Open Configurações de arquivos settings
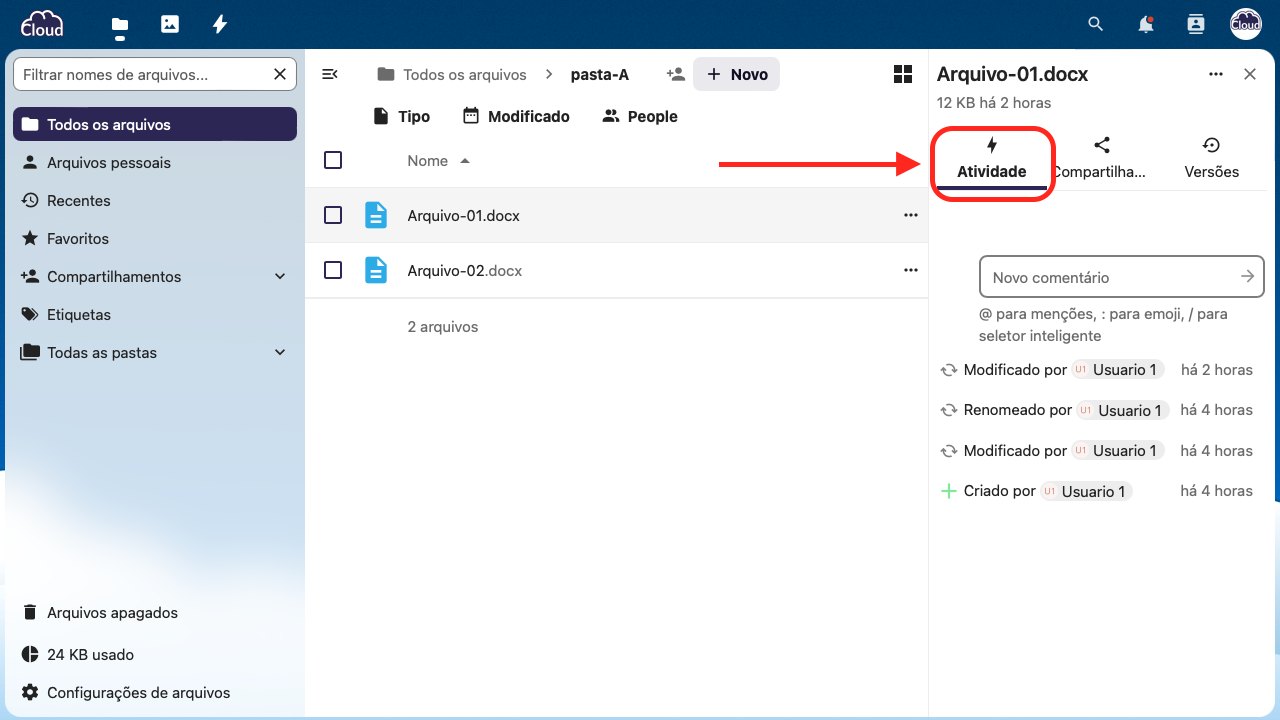The width and height of the screenshot is (1280, 720). coord(155,692)
